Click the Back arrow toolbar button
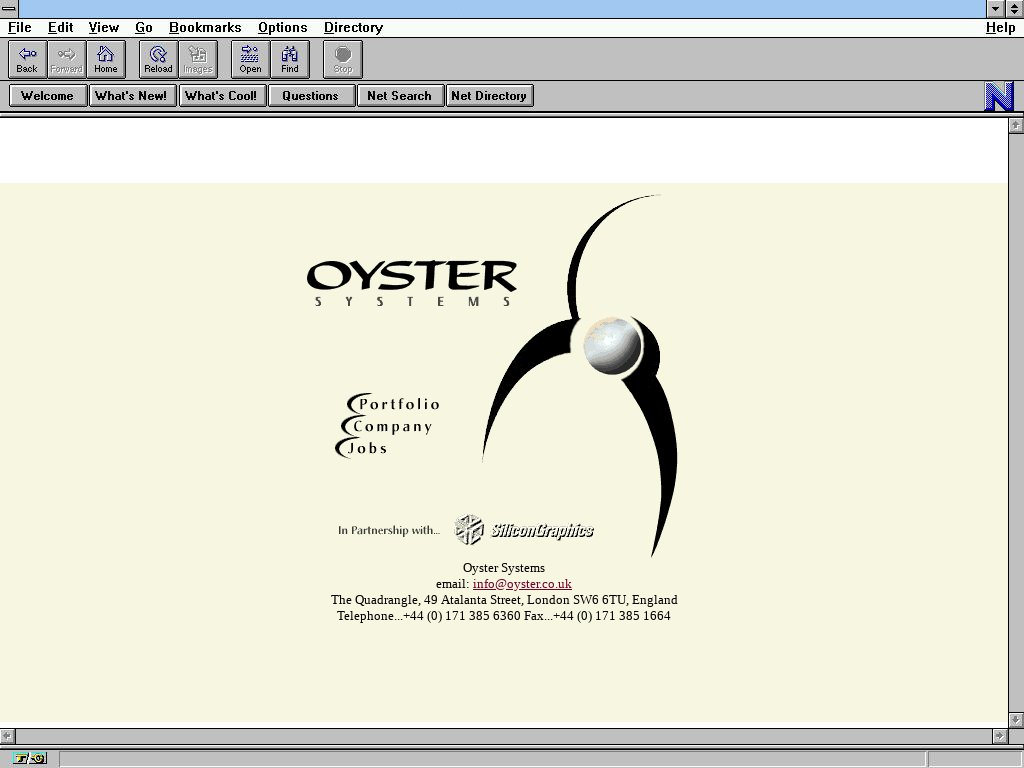 point(27,59)
